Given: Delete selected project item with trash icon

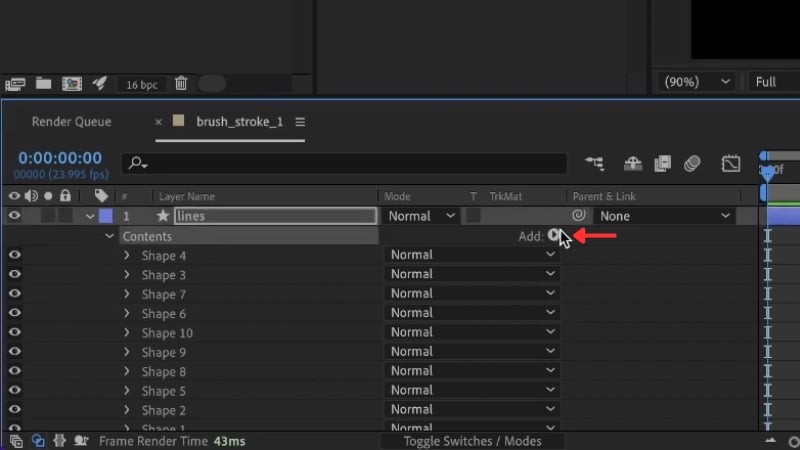Looking at the screenshot, I should tap(181, 83).
